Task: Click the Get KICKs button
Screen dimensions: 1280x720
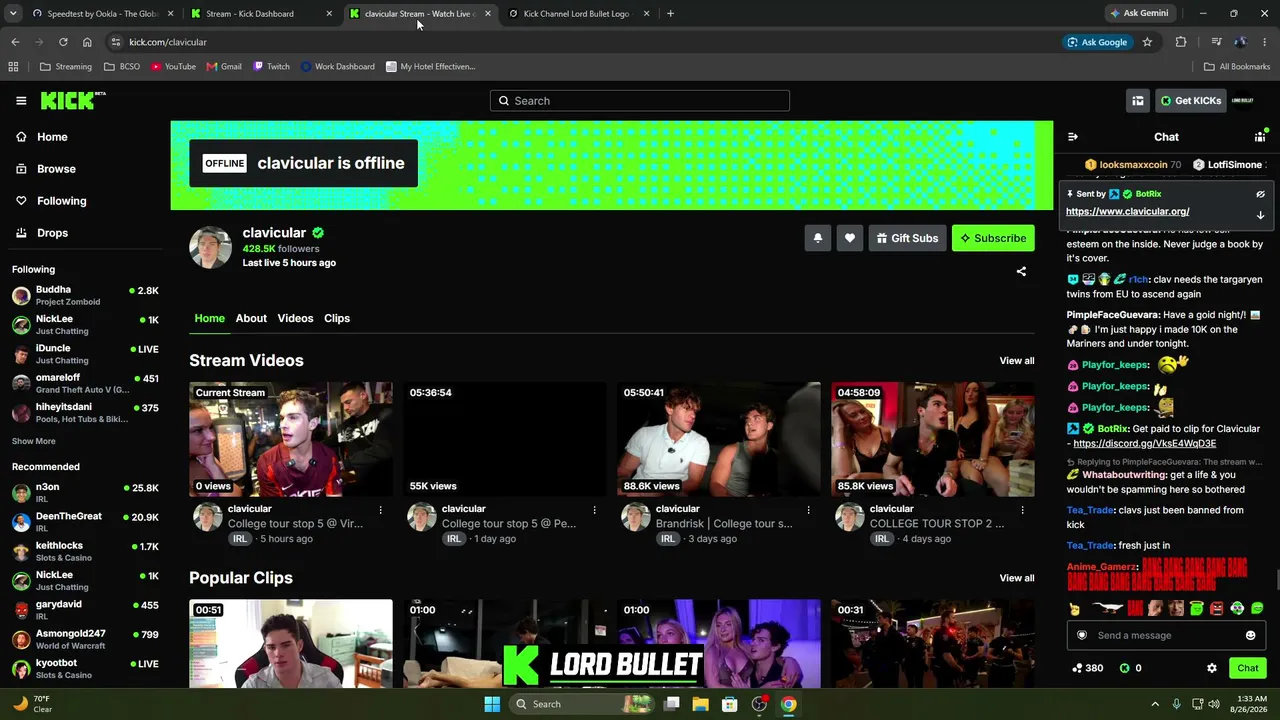Action: tap(1191, 101)
